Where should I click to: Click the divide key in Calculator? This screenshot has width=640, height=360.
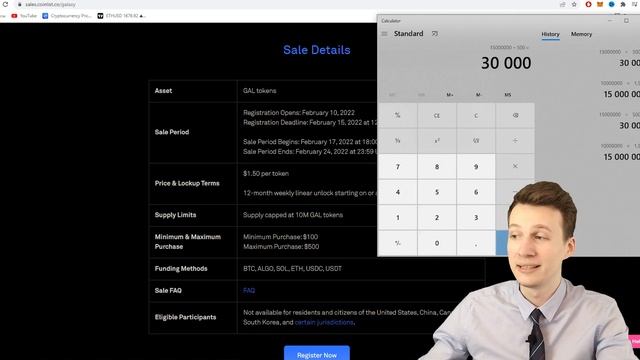pos(515,141)
